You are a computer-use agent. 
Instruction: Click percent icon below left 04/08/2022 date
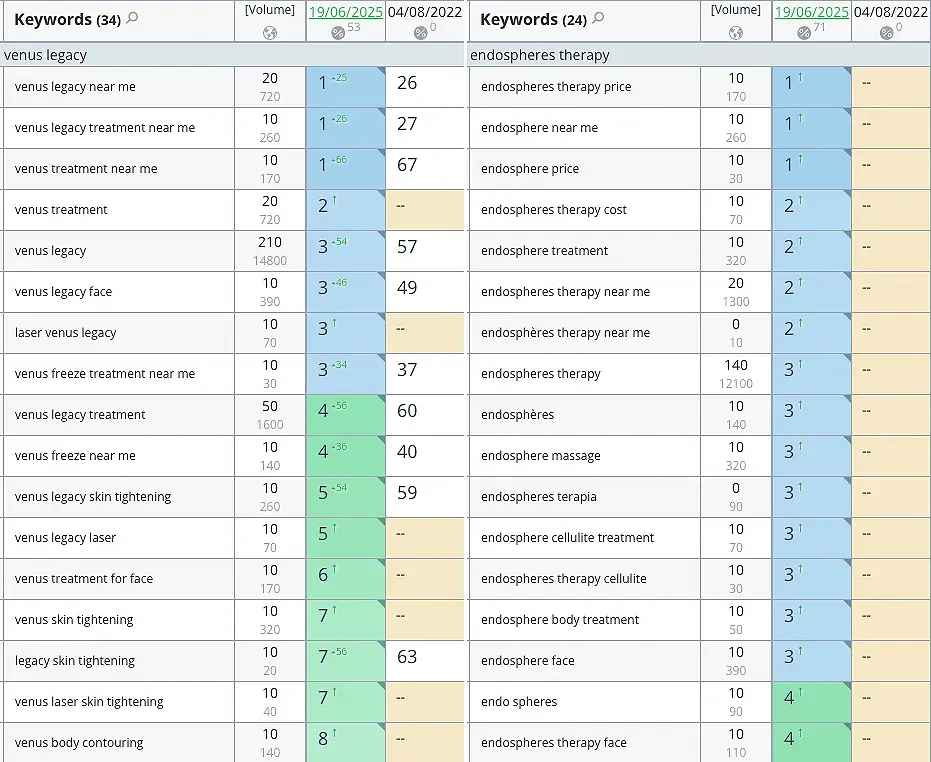(420, 33)
